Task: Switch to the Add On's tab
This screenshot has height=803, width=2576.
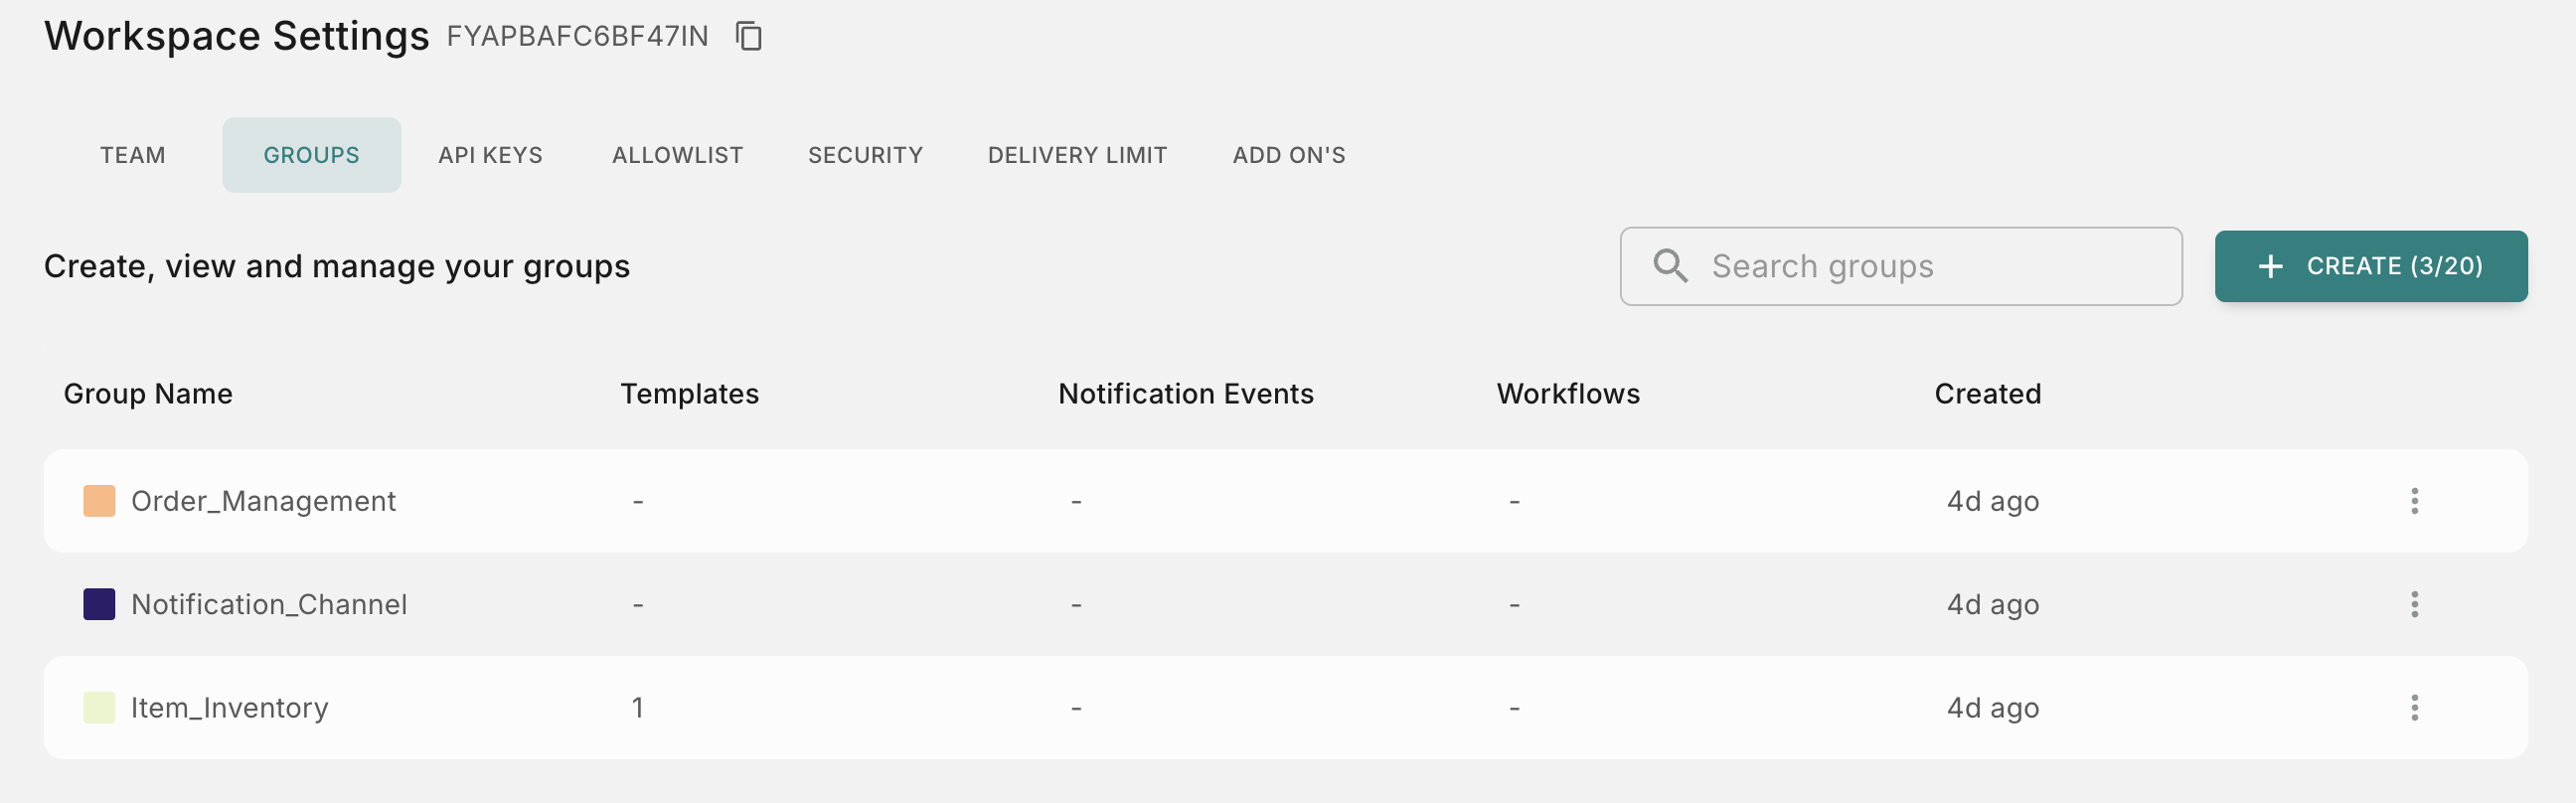Action: point(1289,155)
